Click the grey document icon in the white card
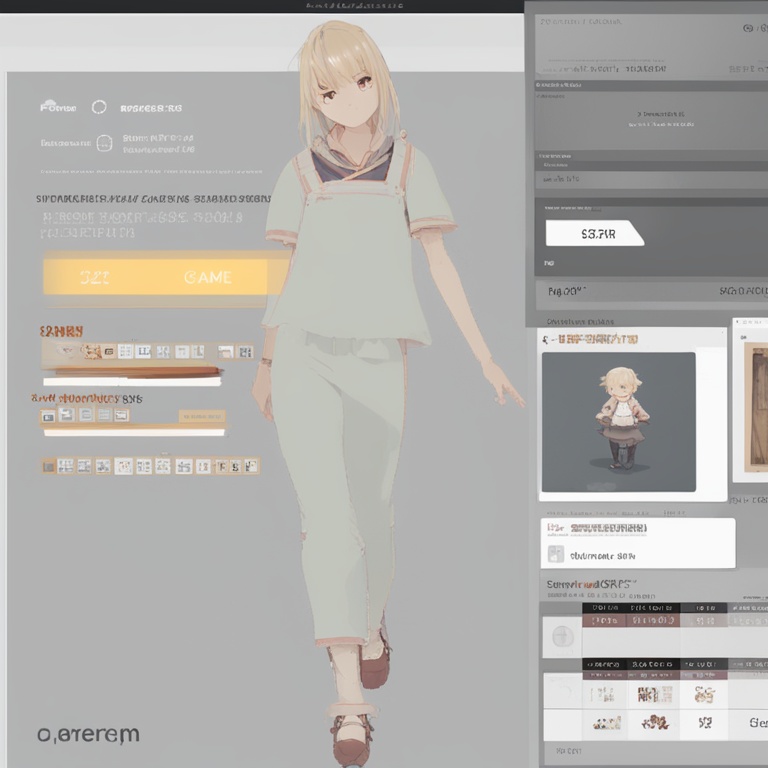The height and width of the screenshot is (768, 768). coord(555,554)
